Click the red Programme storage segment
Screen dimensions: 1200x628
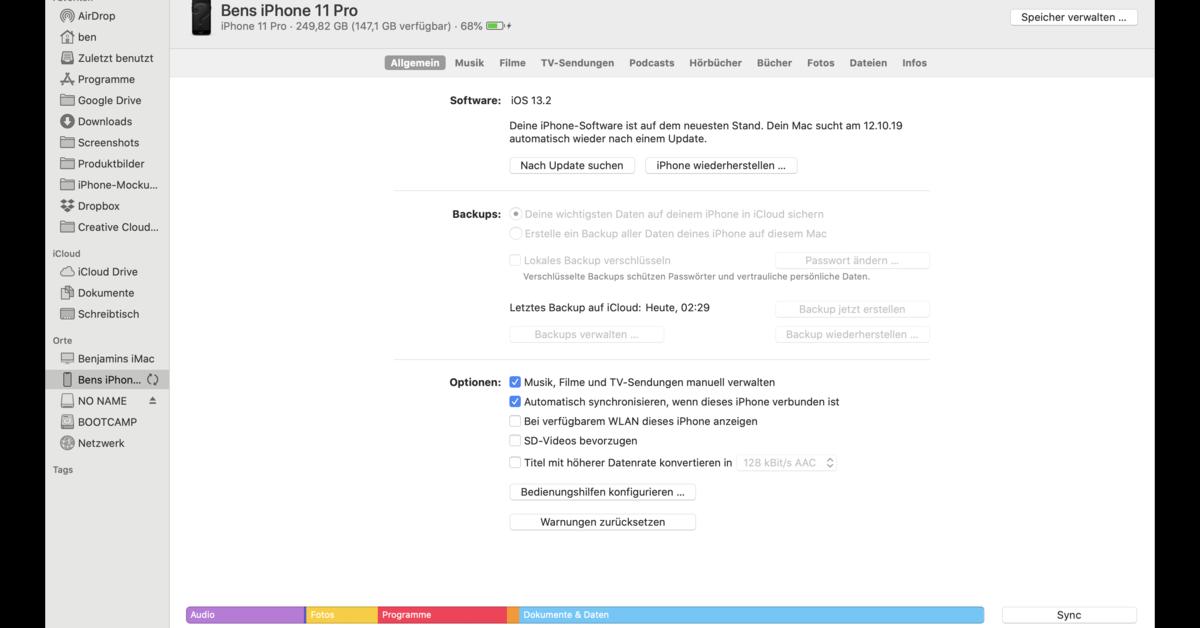pyautogui.click(x=442, y=615)
